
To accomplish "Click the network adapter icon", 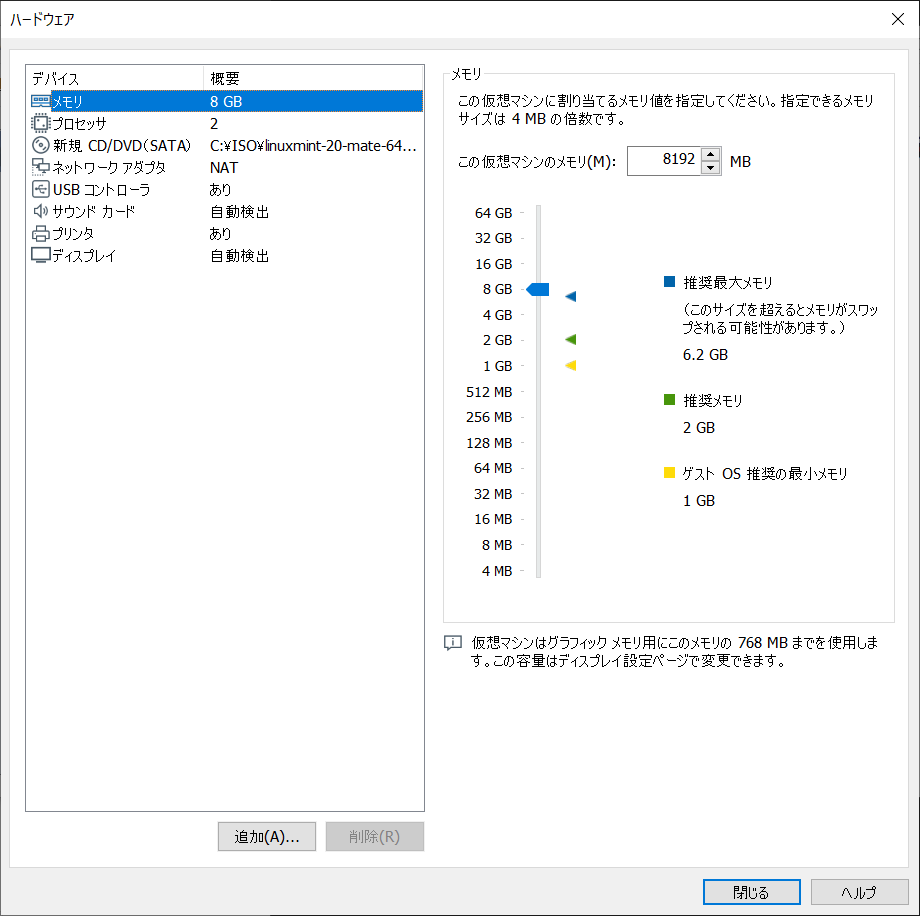I will (40, 167).
